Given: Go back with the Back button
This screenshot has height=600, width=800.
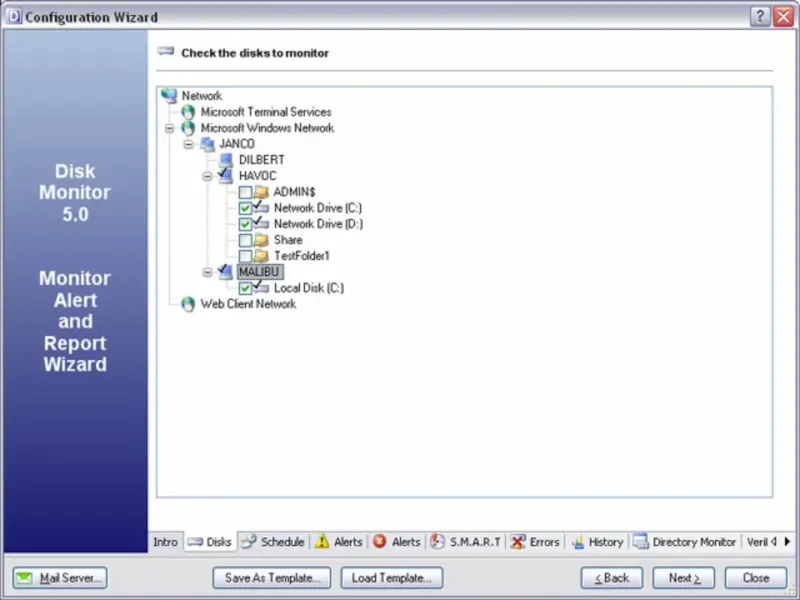Looking at the screenshot, I should (612, 578).
